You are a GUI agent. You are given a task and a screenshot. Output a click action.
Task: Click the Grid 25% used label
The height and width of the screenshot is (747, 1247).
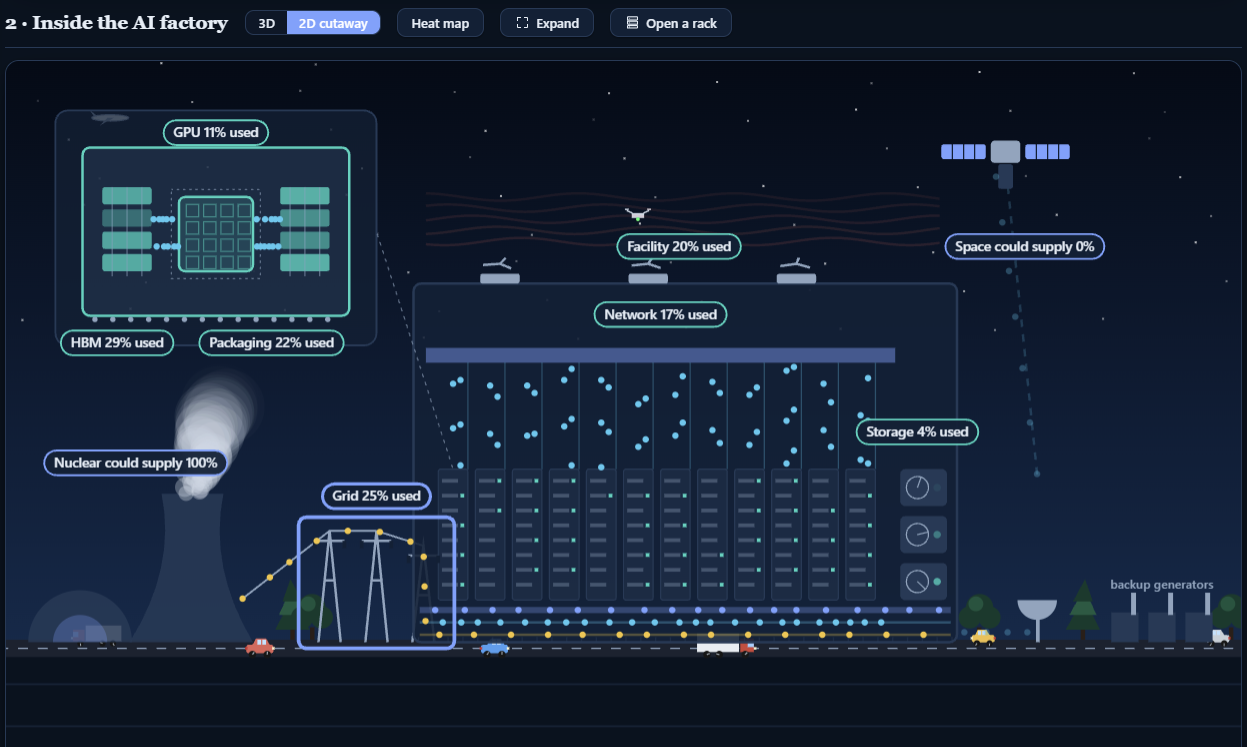376,495
